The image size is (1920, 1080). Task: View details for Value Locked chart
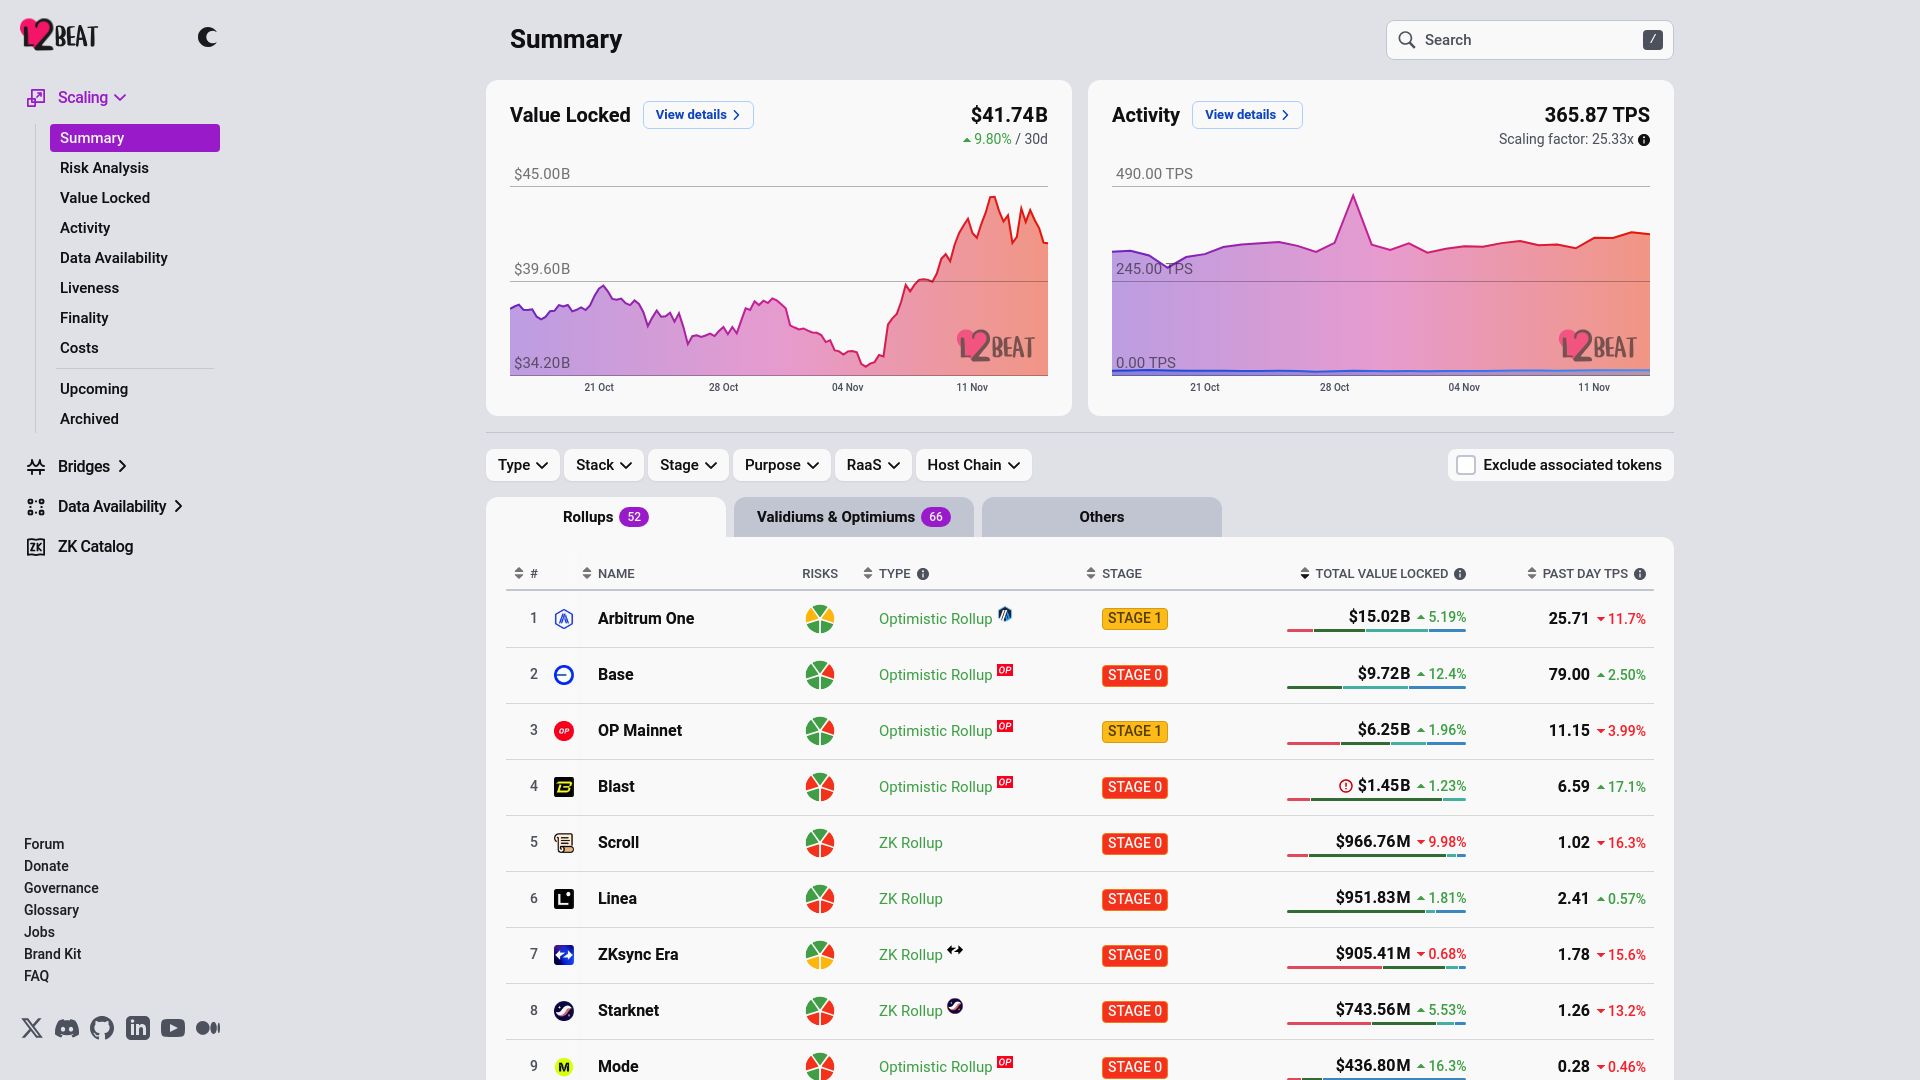pos(698,115)
